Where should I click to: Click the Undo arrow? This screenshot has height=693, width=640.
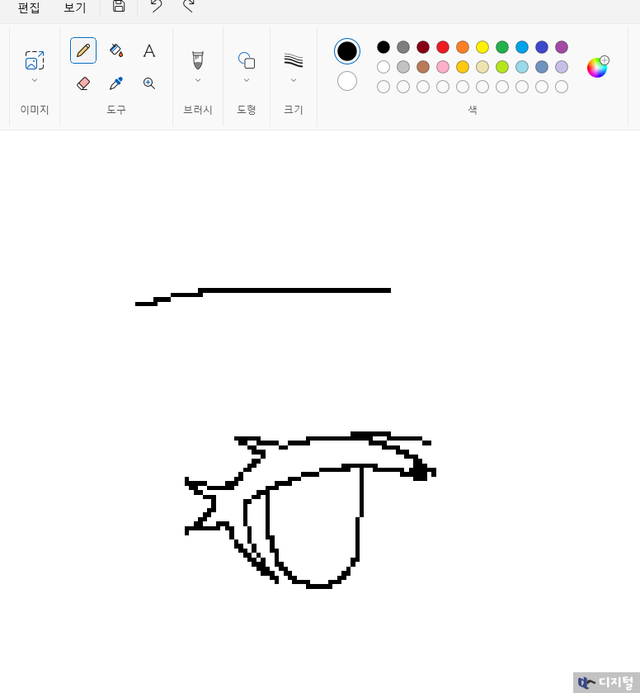pos(156,6)
